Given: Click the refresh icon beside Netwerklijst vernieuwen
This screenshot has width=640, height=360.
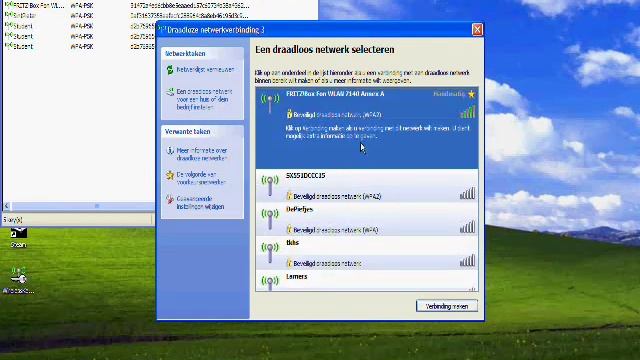Looking at the screenshot, I should (170, 70).
